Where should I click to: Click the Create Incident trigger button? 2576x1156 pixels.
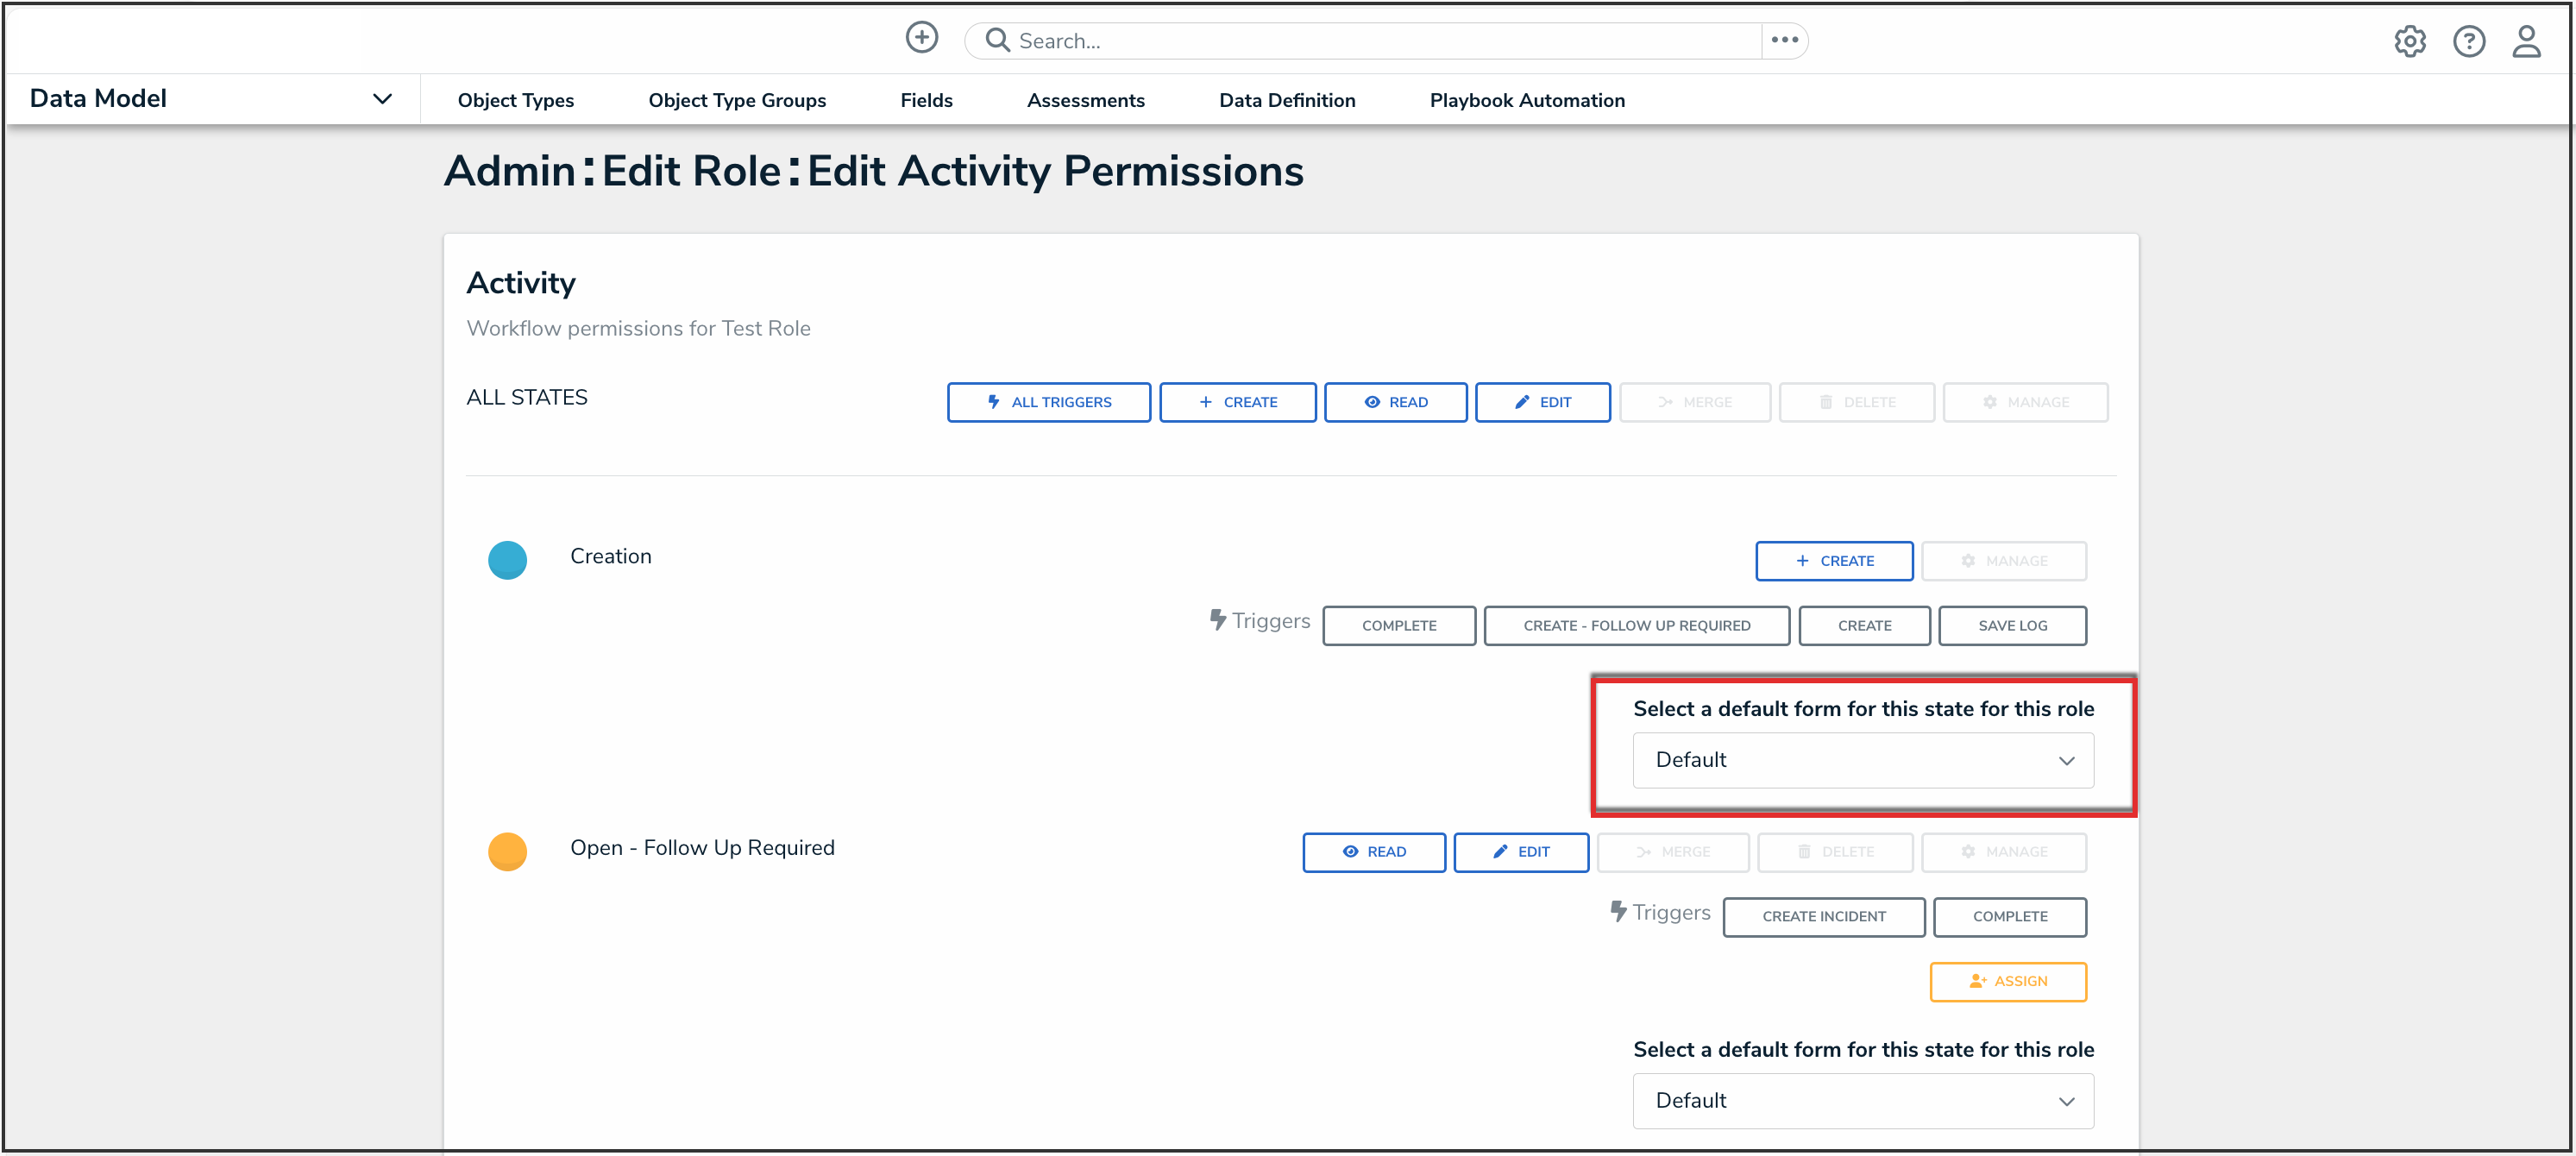[1823, 916]
